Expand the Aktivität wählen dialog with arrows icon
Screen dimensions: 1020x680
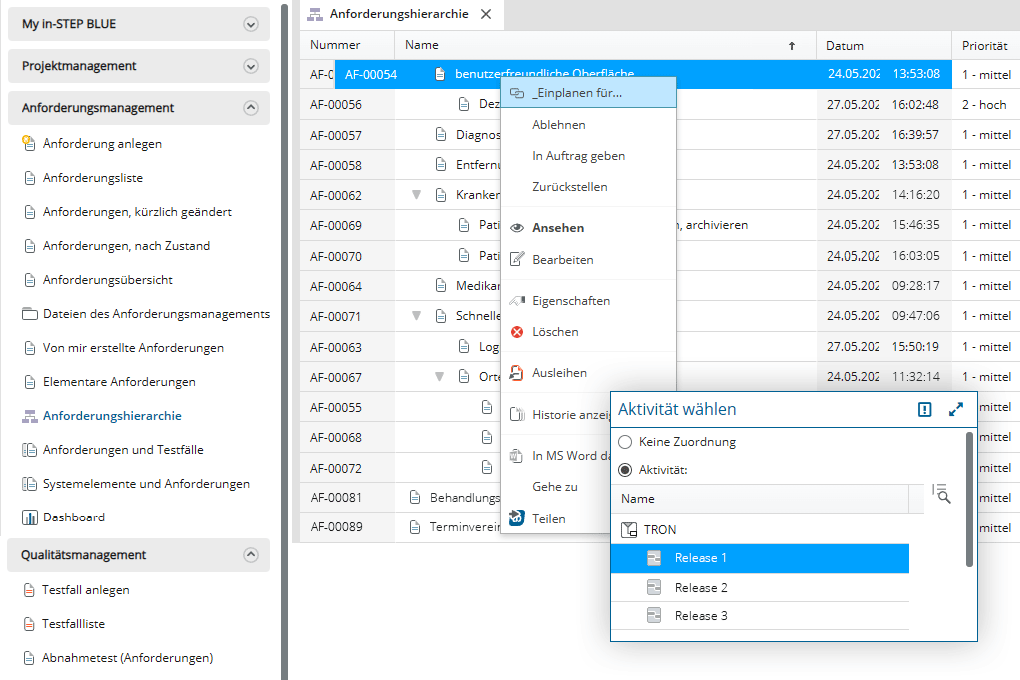pos(955,409)
